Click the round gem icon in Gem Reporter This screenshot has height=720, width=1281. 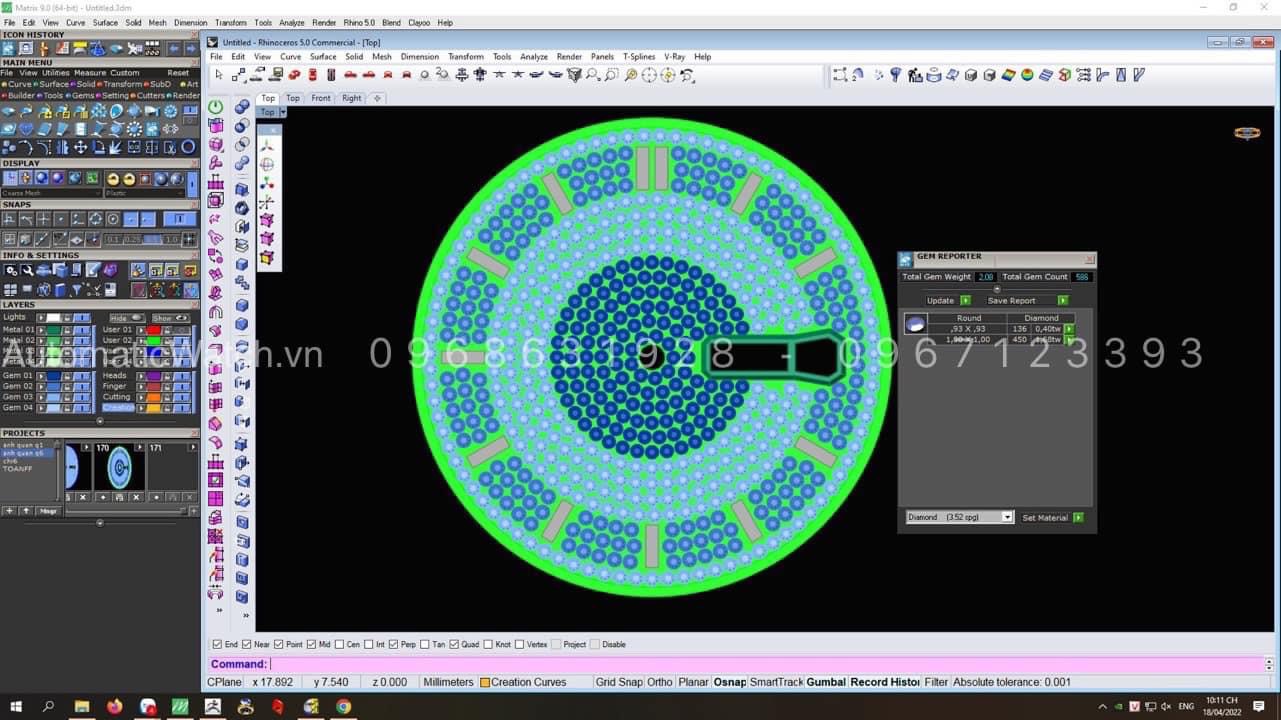coord(914,324)
